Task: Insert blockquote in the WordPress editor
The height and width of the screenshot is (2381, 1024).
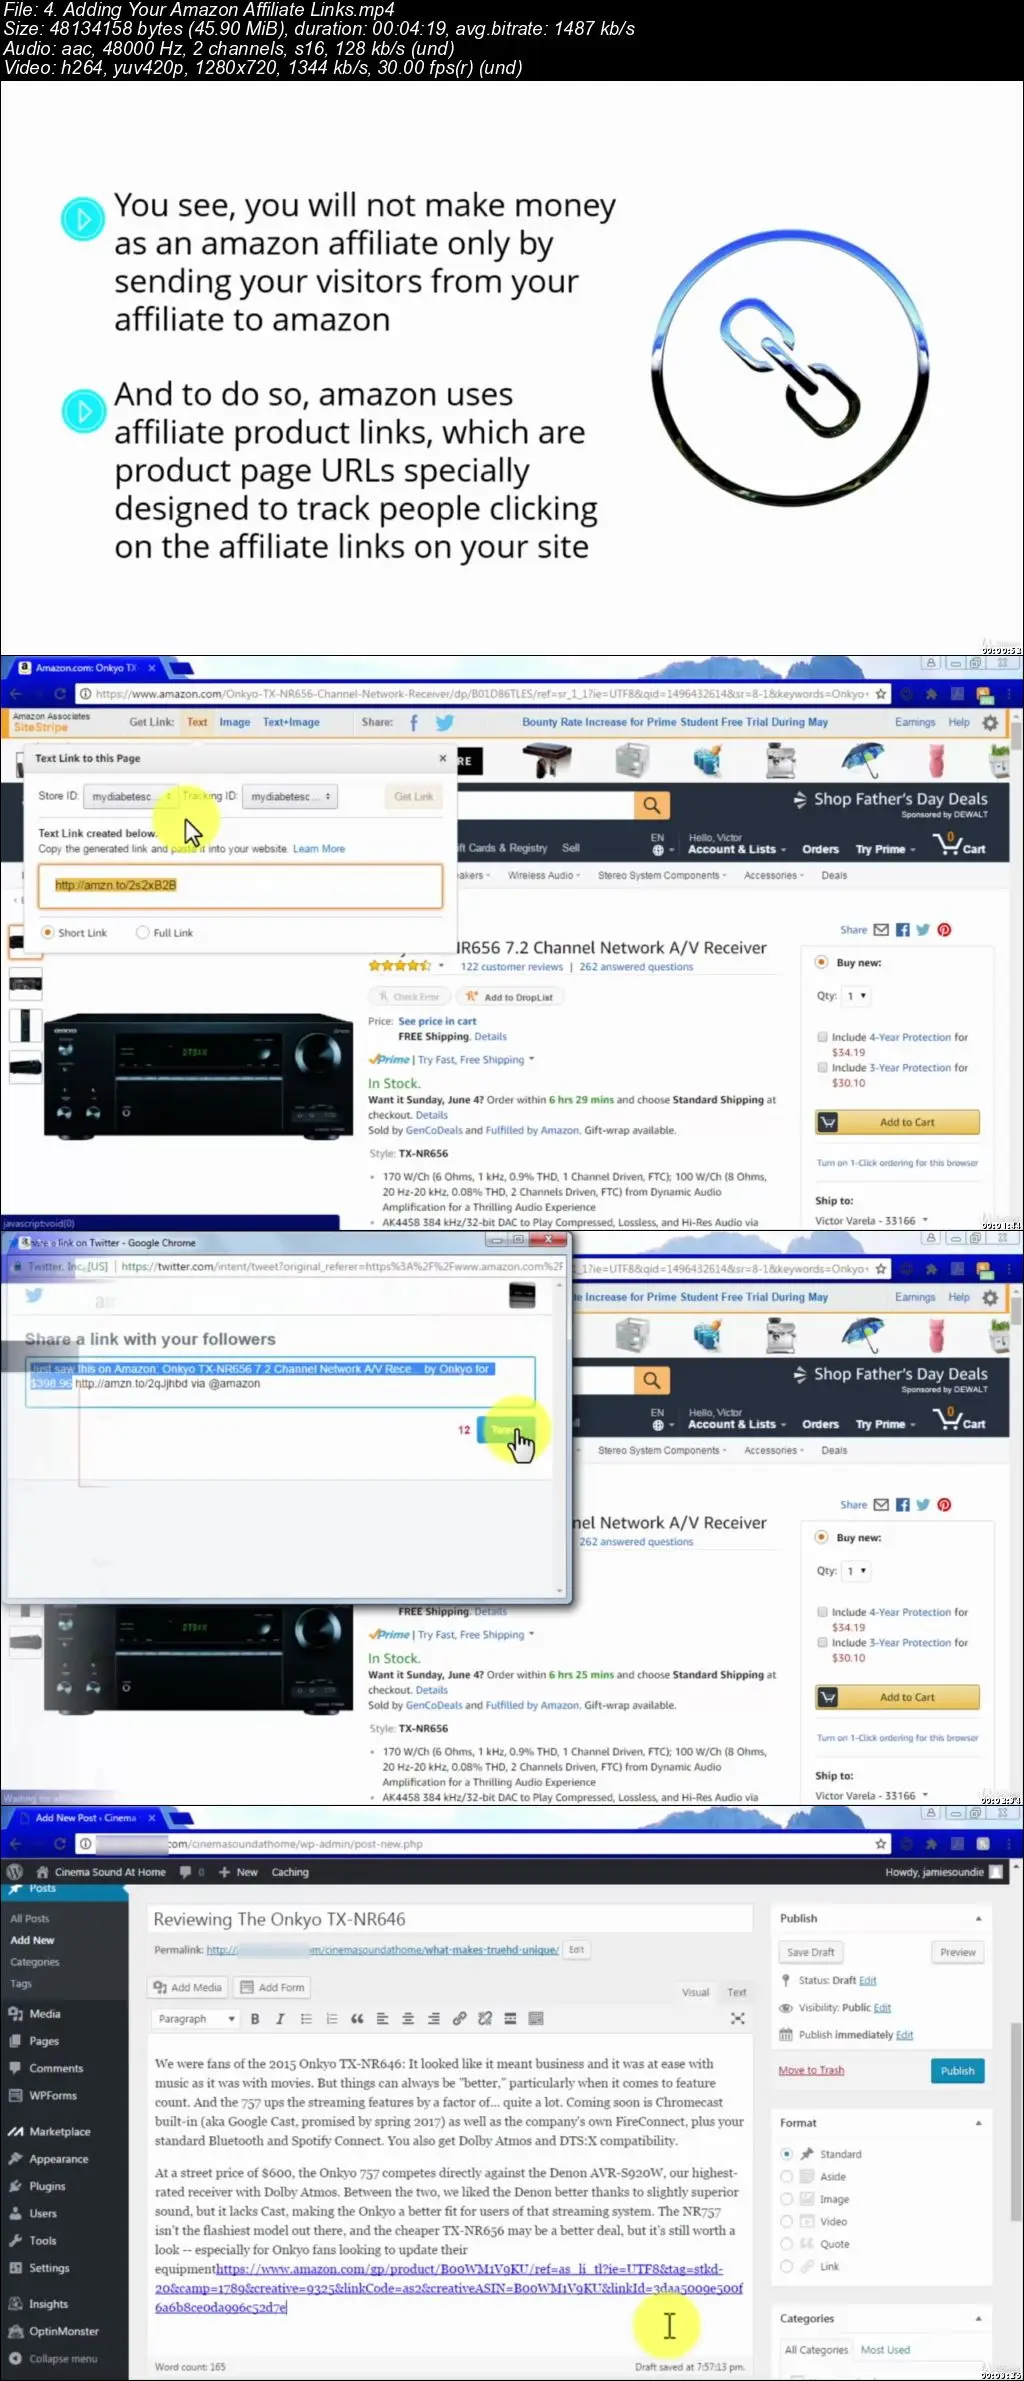Action: pos(357,2019)
